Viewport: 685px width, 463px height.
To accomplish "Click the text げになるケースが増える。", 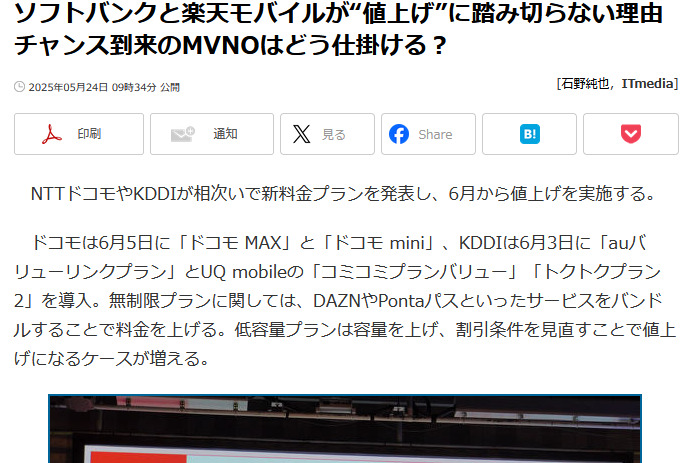I will click(x=112, y=359).
